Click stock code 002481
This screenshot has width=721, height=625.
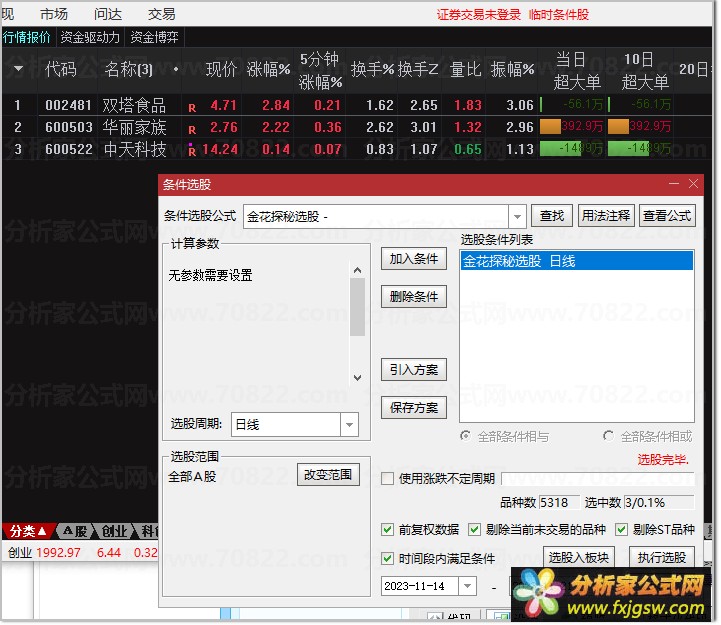pyautogui.click(x=69, y=105)
